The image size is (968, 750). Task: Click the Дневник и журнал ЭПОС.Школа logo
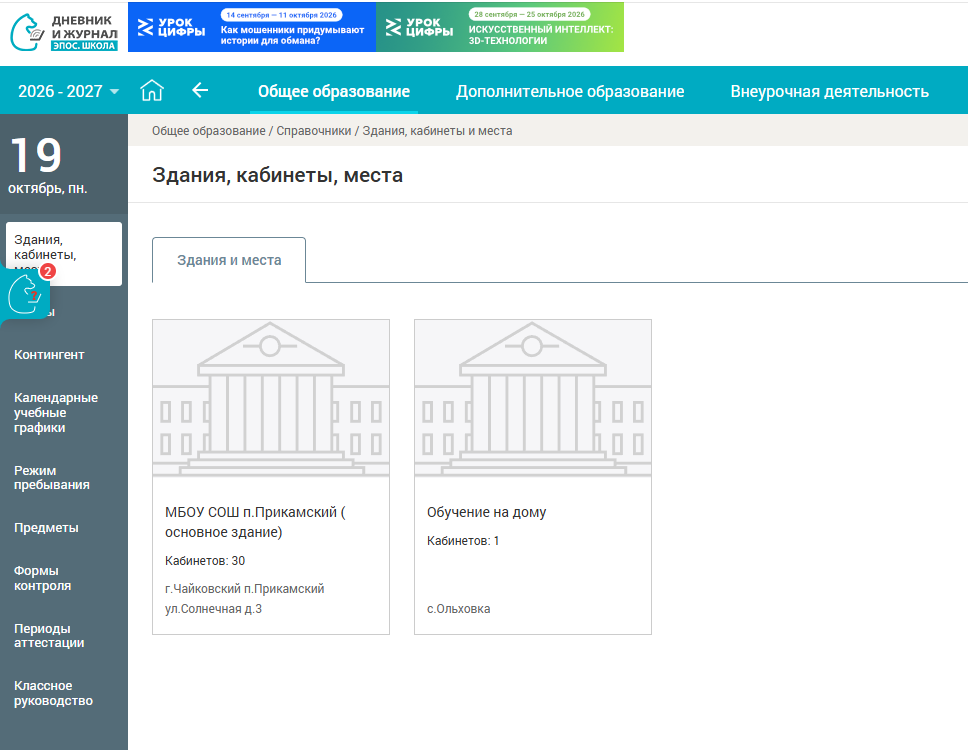coord(64,32)
